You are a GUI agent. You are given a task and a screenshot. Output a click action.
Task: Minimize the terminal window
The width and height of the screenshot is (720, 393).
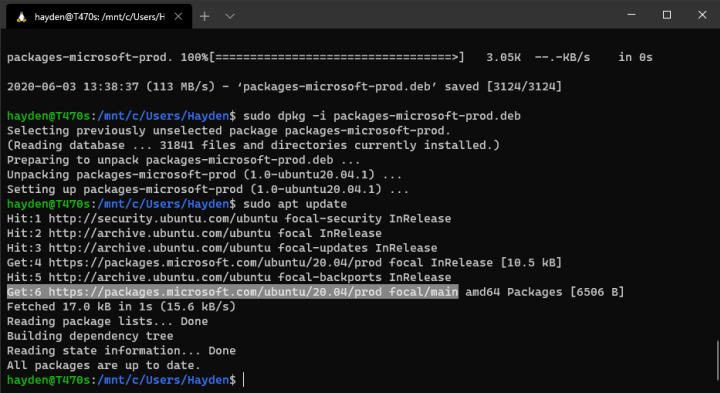coord(631,15)
